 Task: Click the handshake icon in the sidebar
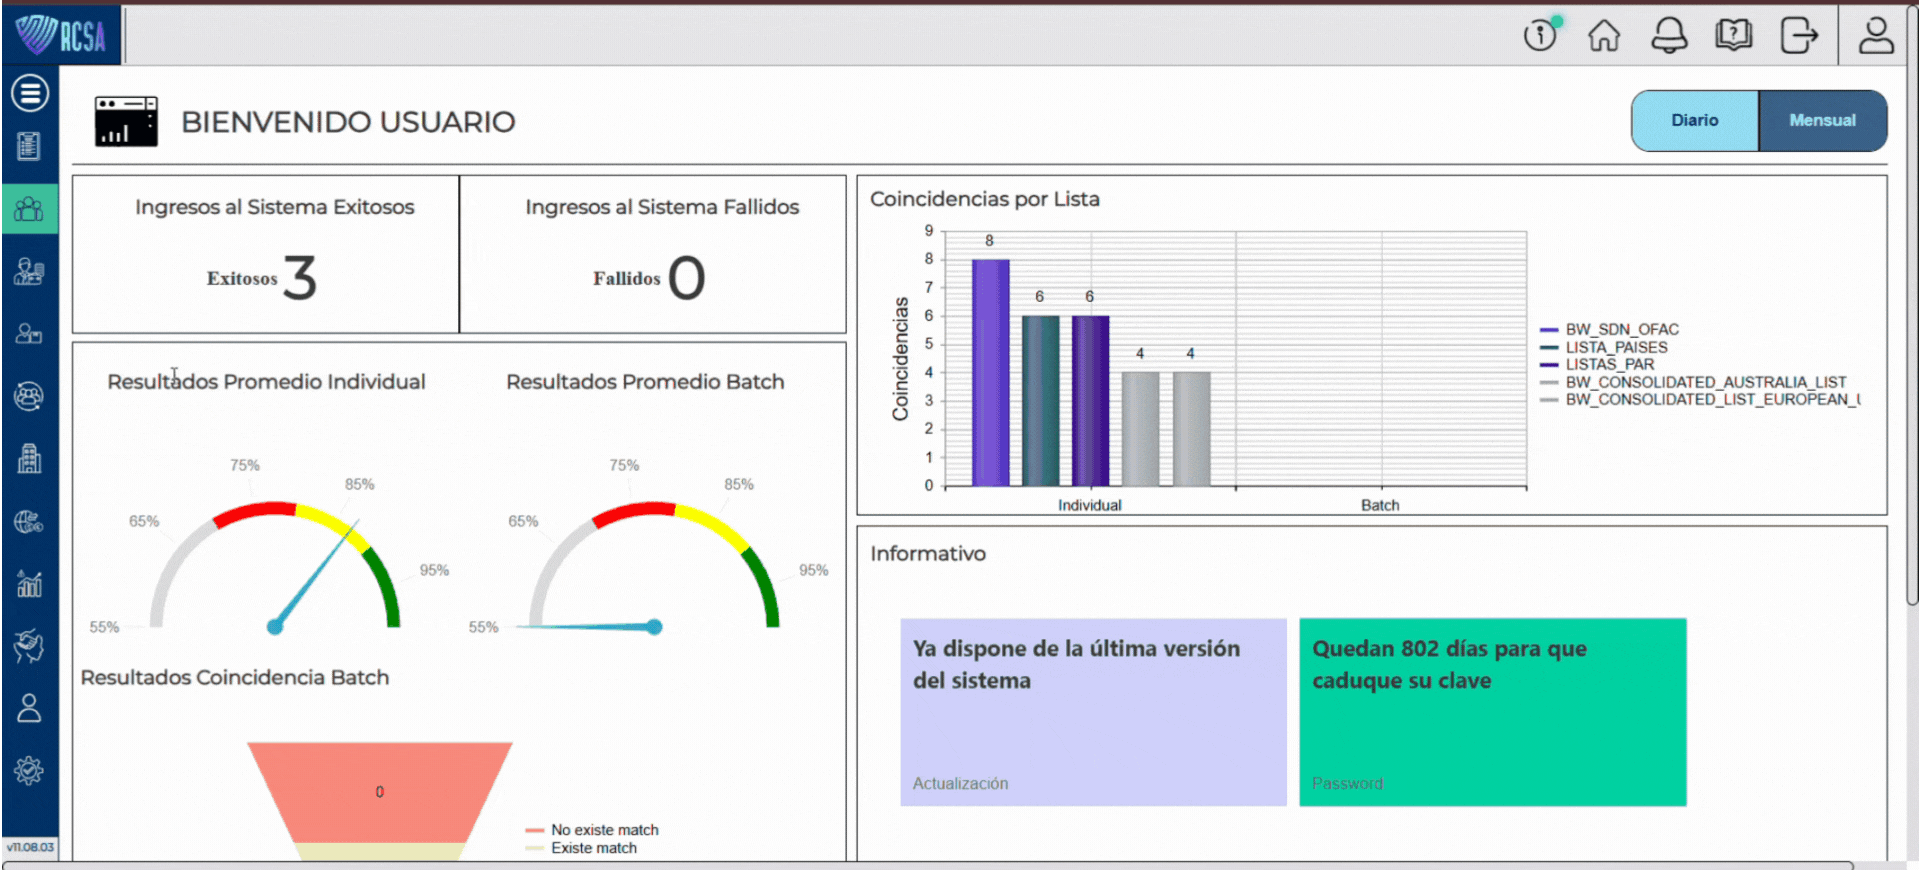click(29, 646)
